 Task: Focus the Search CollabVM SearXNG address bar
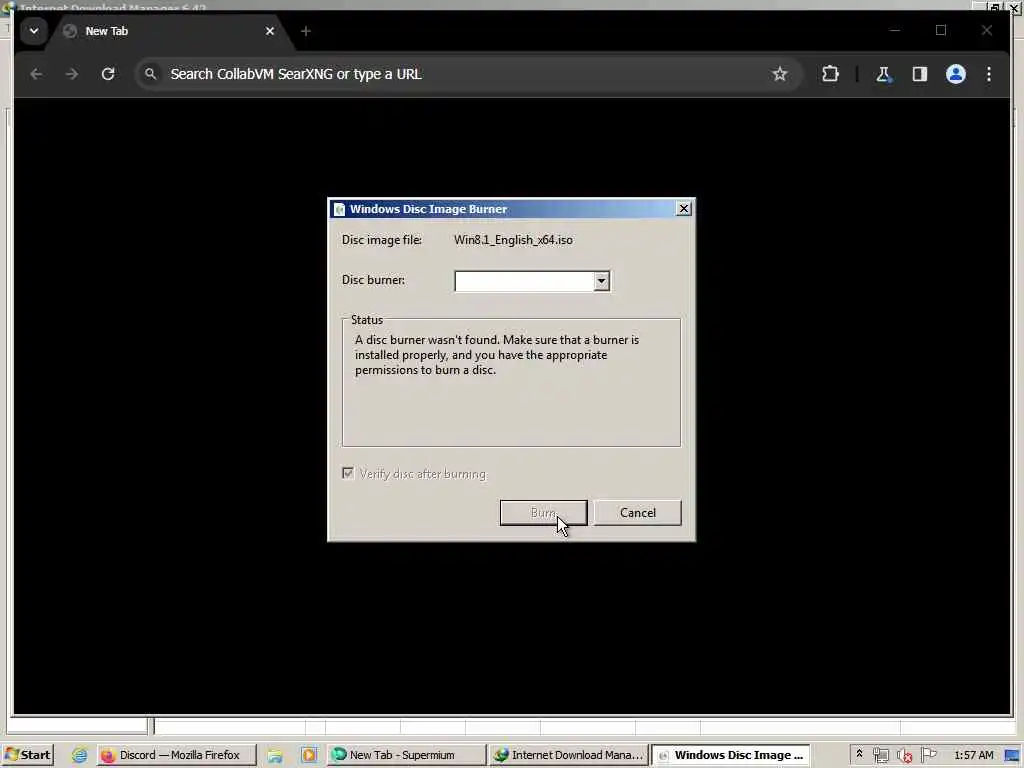(467, 74)
